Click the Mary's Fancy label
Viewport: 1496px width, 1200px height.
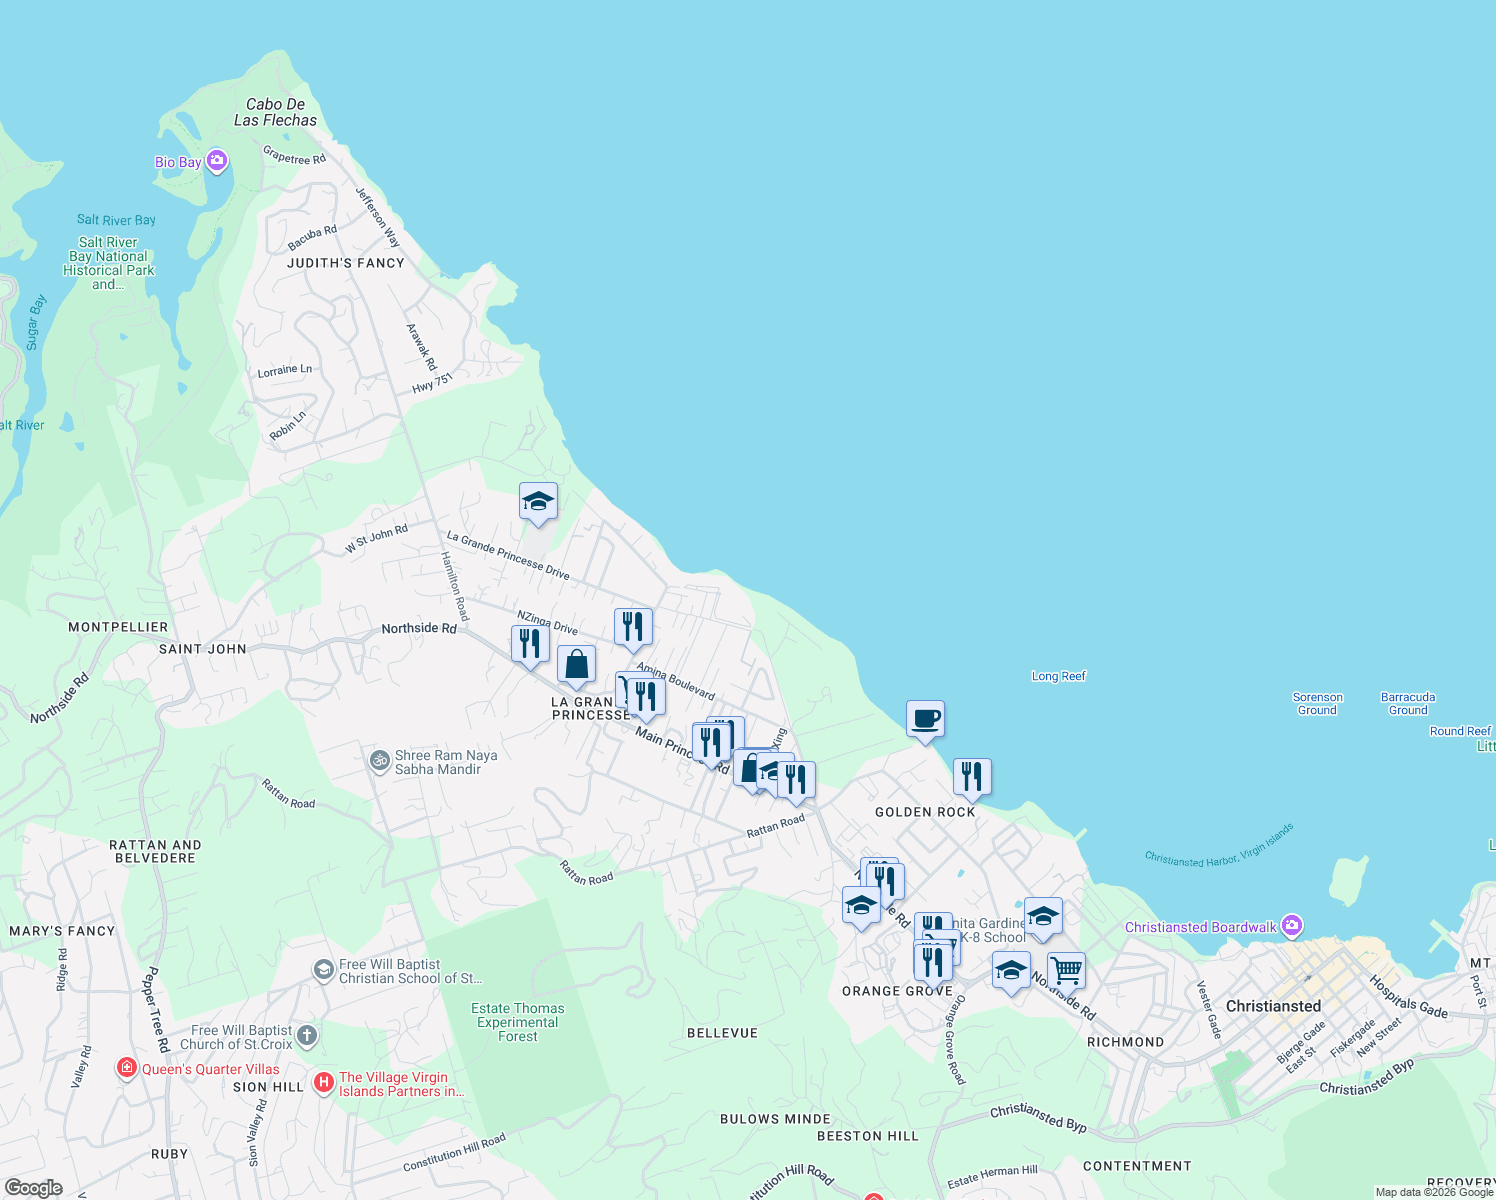pos(62,931)
